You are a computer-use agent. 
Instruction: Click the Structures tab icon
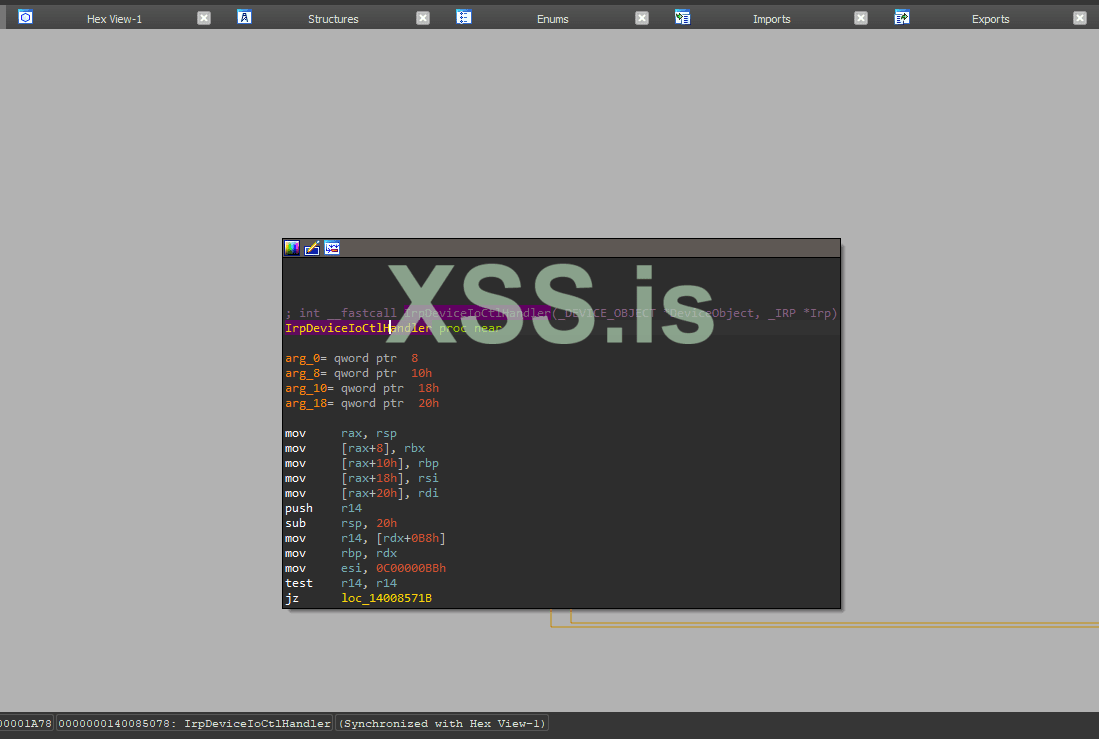[x=244, y=17]
